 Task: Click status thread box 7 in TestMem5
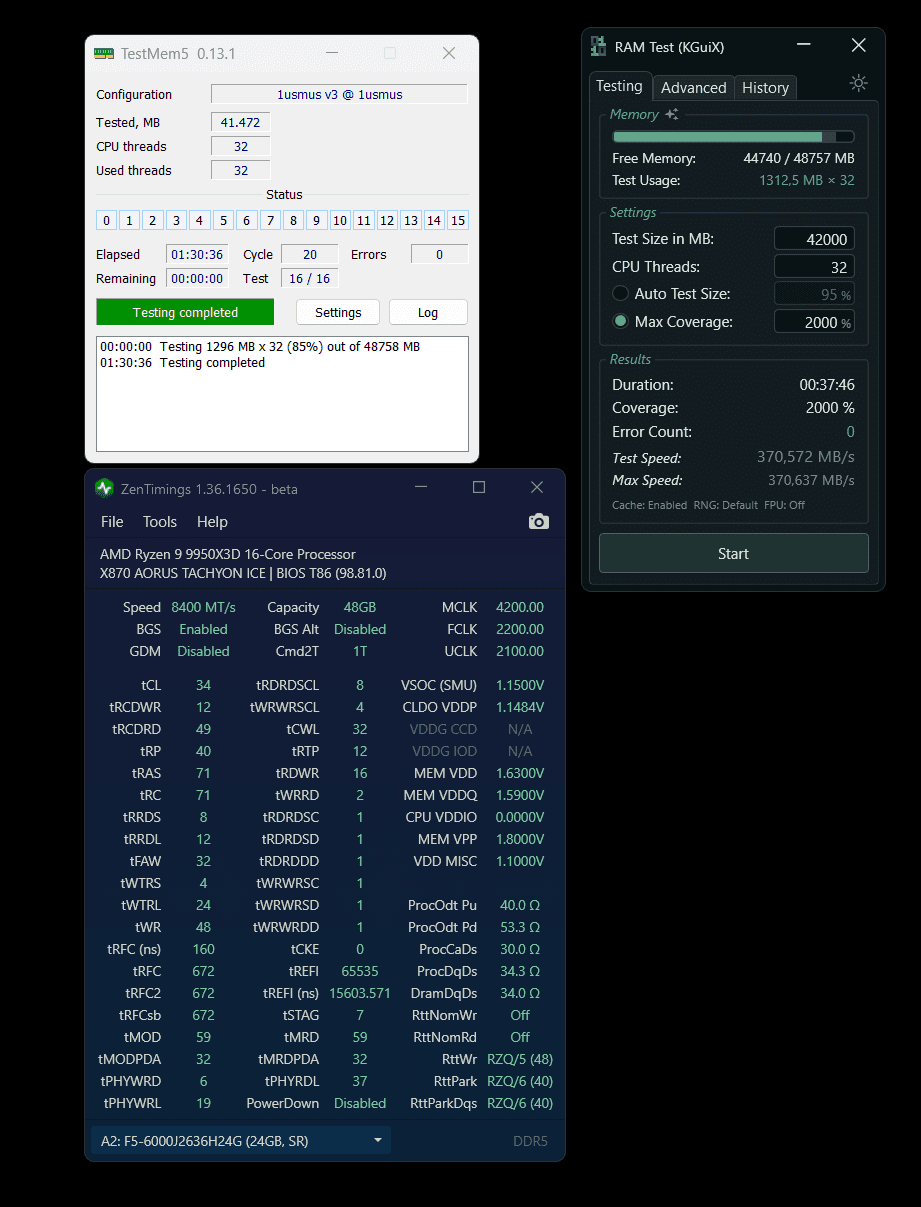tap(270, 221)
